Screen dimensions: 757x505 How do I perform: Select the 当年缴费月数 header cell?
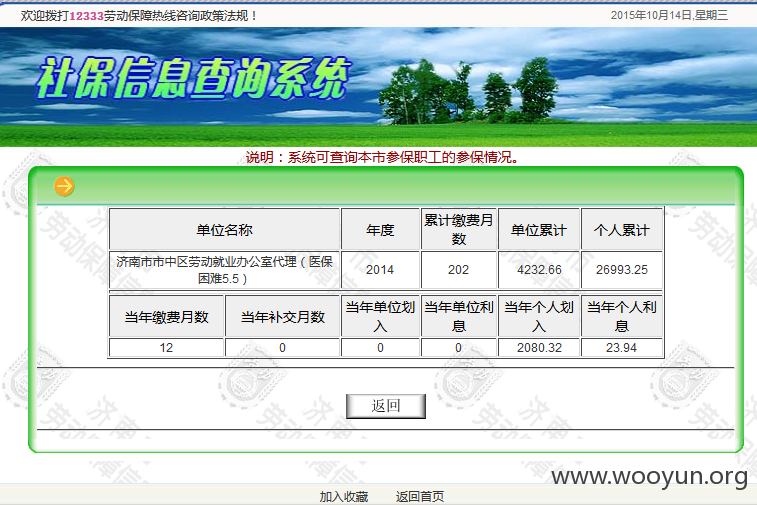[167, 316]
